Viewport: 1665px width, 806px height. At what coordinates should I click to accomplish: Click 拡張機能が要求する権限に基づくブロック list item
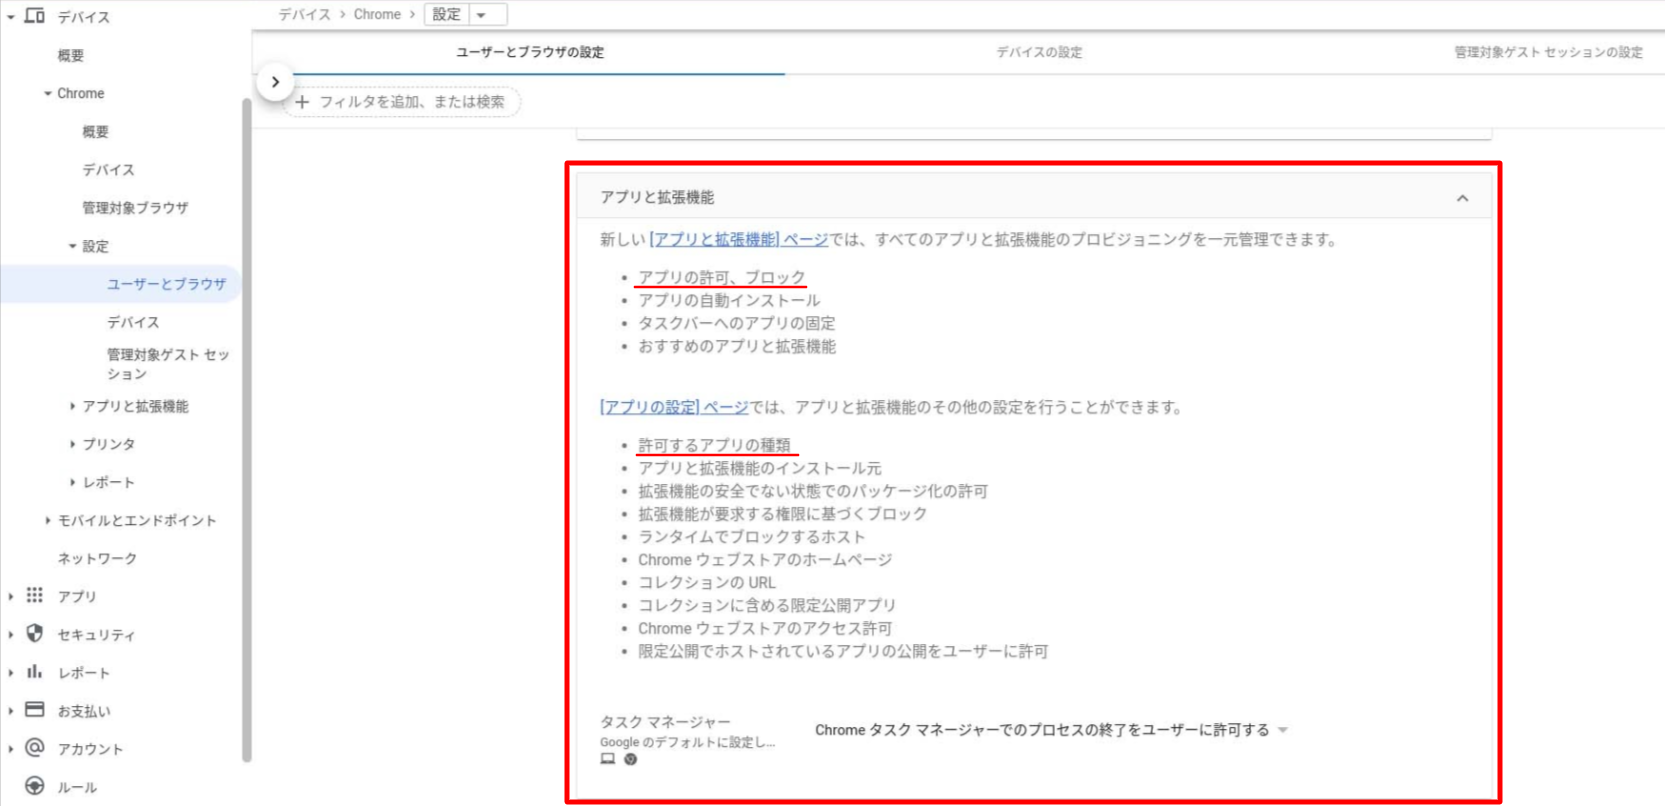782,513
